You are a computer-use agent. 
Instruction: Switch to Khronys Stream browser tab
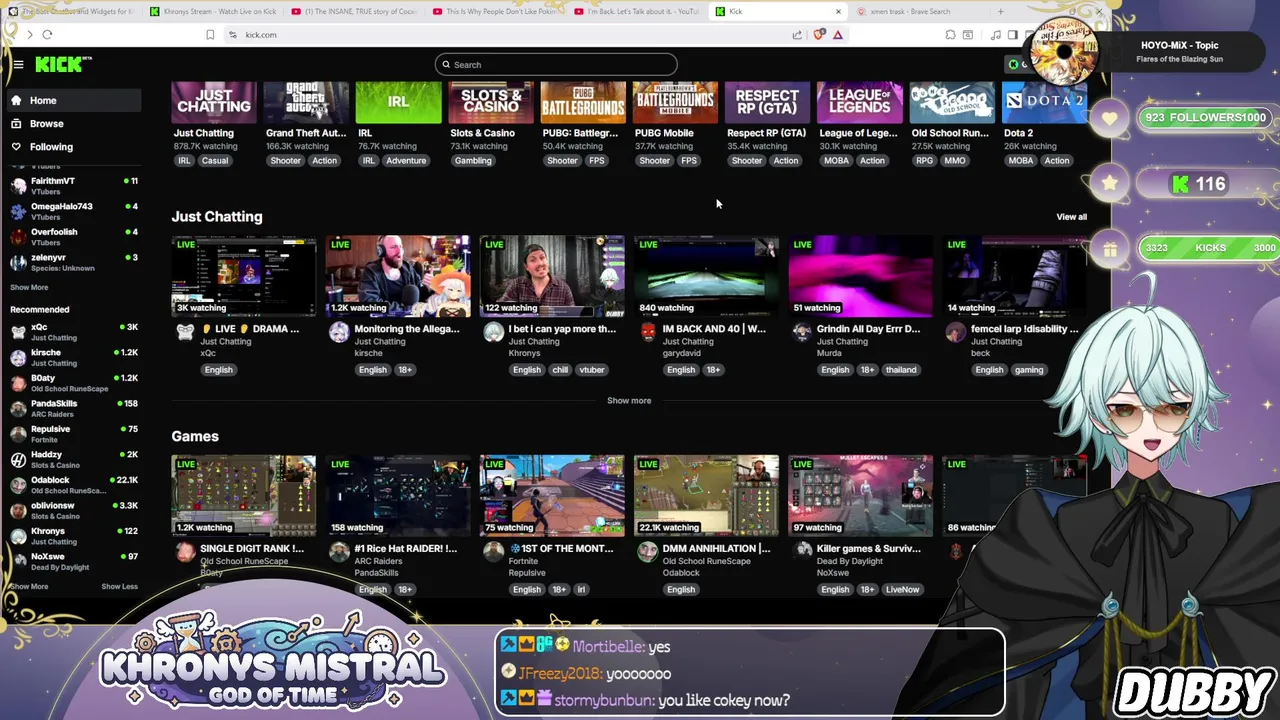(x=211, y=12)
